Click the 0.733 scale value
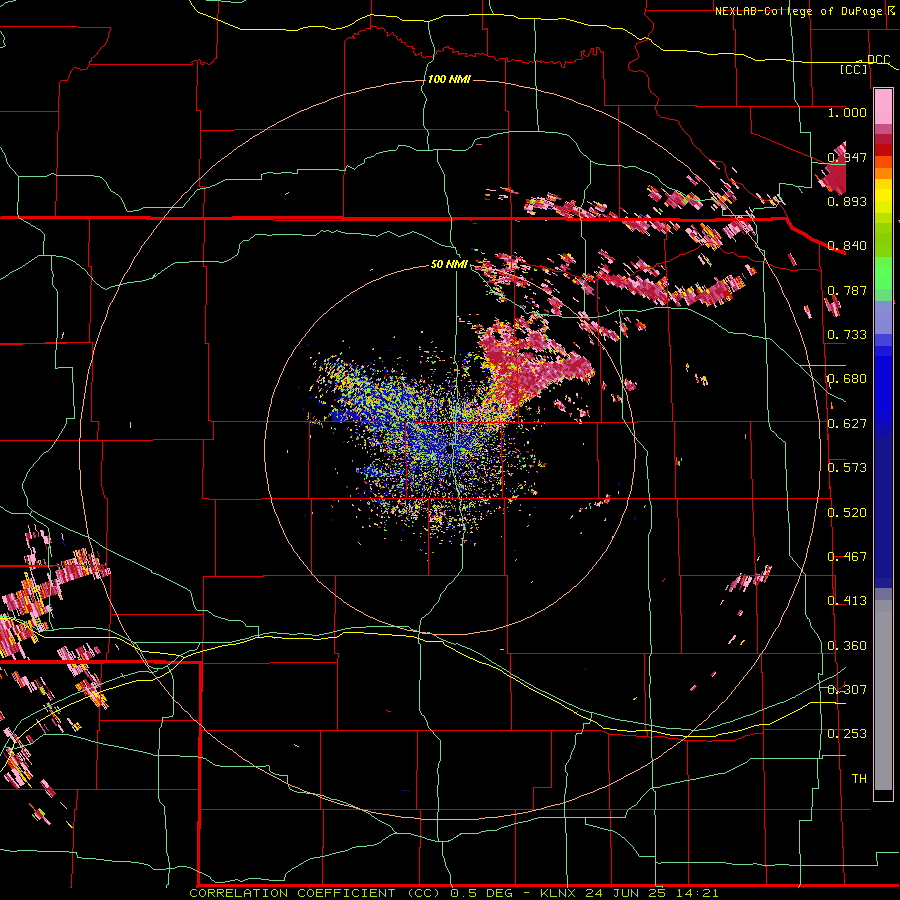Screen dimensions: 900x900 [x=847, y=335]
